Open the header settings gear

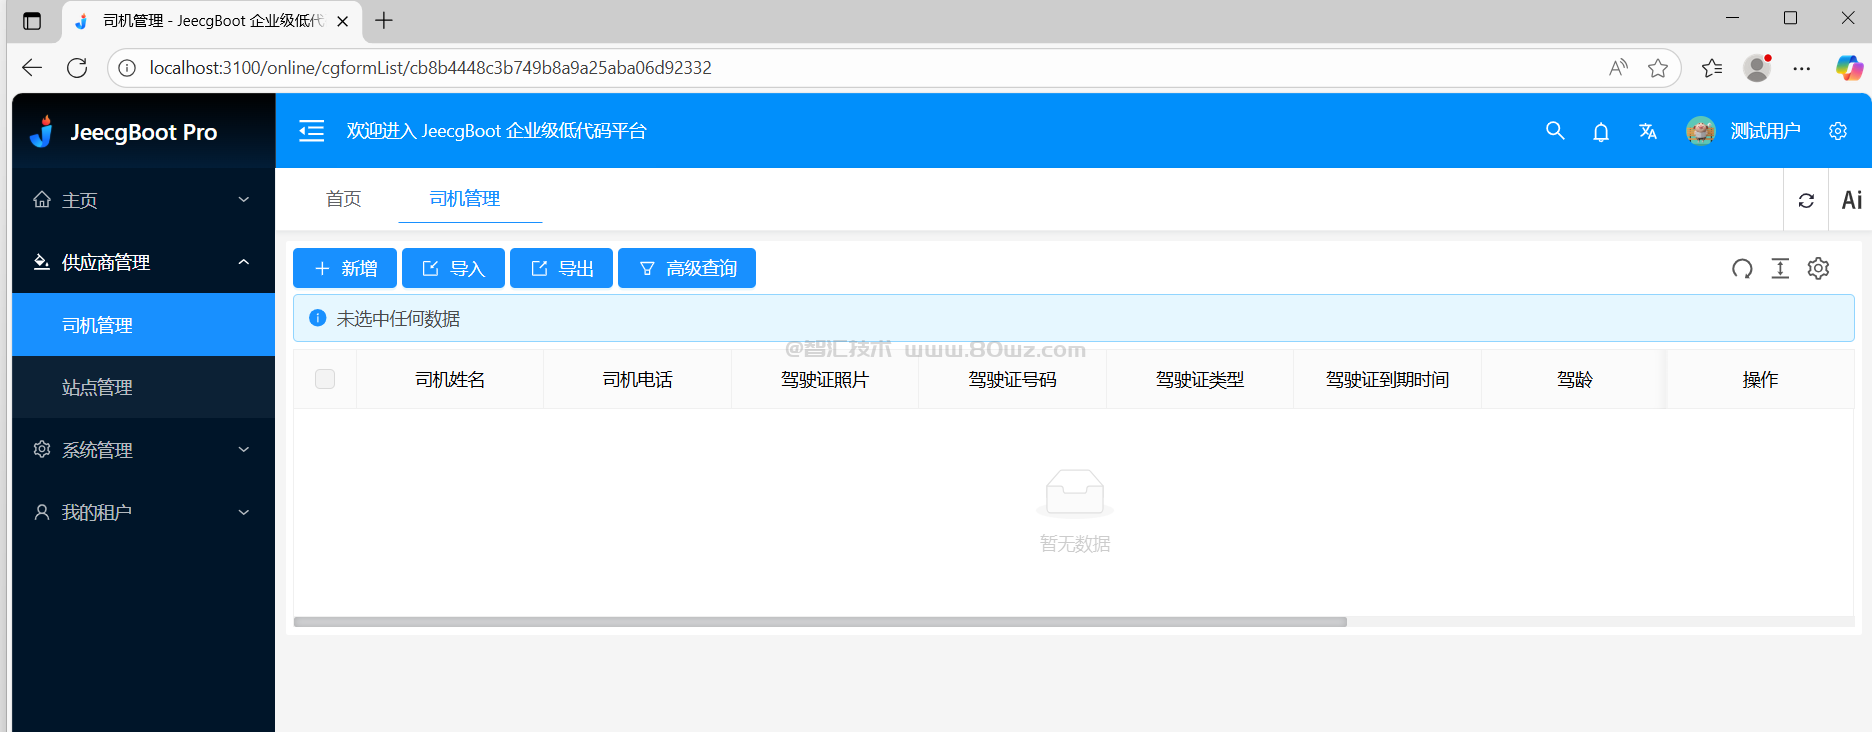click(x=1838, y=131)
